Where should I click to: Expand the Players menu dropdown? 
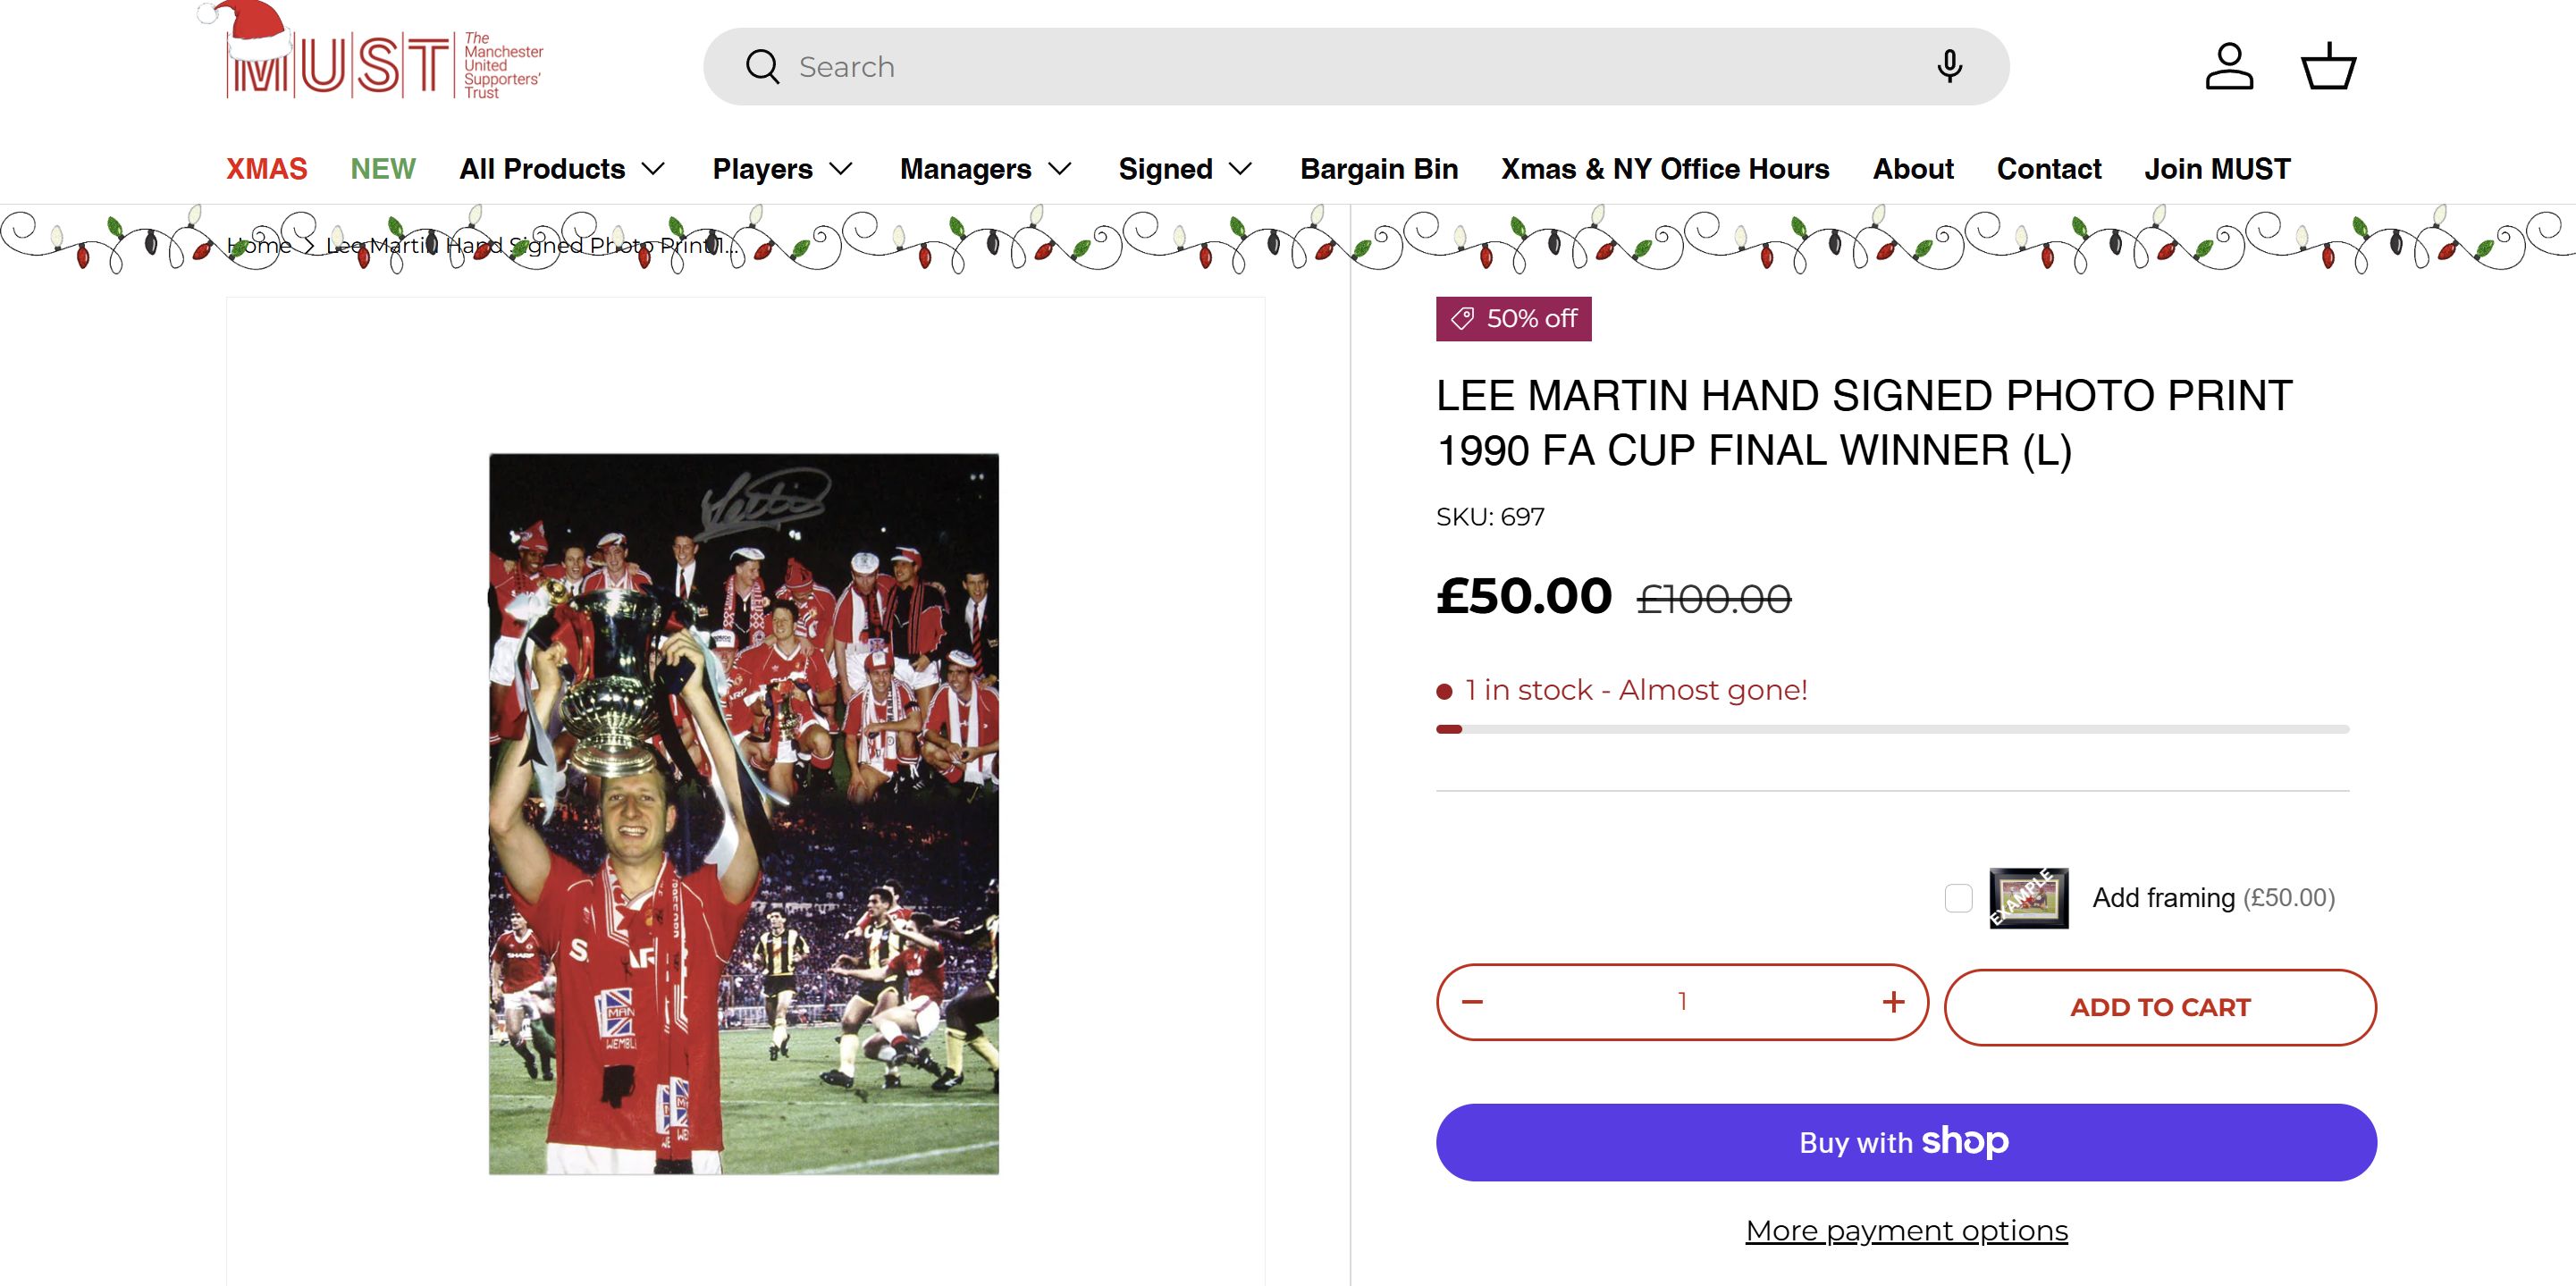[782, 169]
